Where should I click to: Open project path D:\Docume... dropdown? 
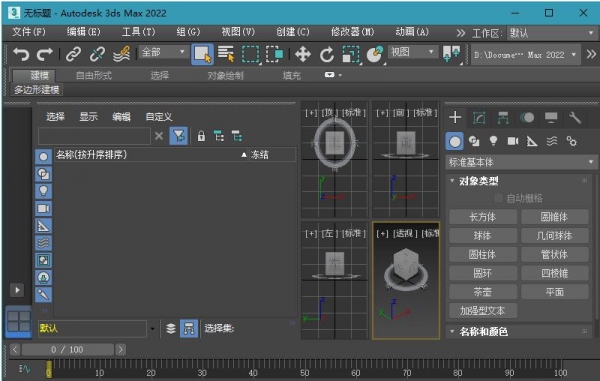tap(525, 55)
